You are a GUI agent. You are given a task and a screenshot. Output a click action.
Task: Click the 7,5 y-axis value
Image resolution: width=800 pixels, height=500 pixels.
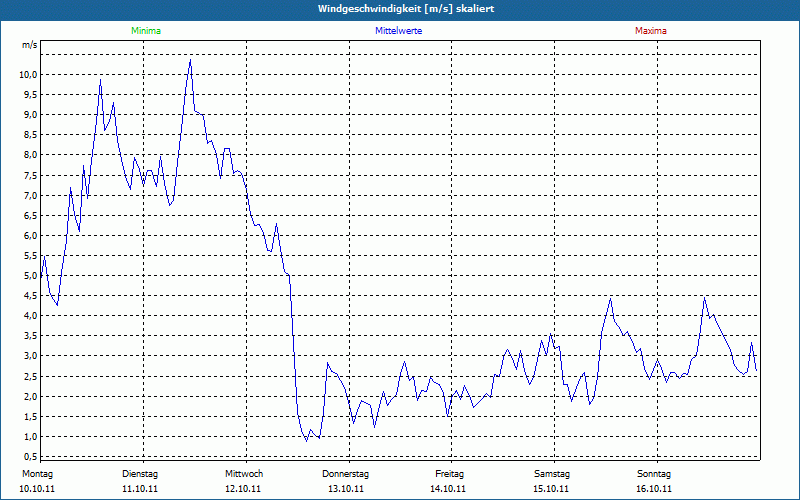(31, 175)
